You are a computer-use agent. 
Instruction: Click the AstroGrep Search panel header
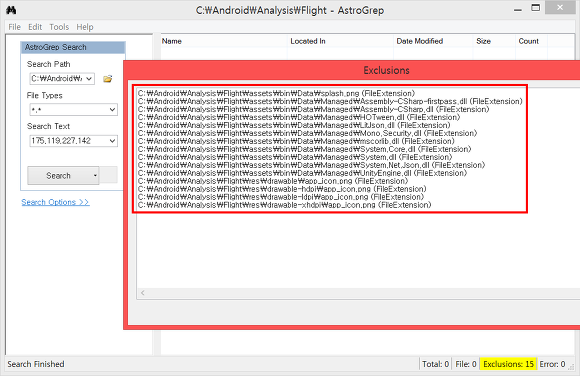[x=73, y=47]
